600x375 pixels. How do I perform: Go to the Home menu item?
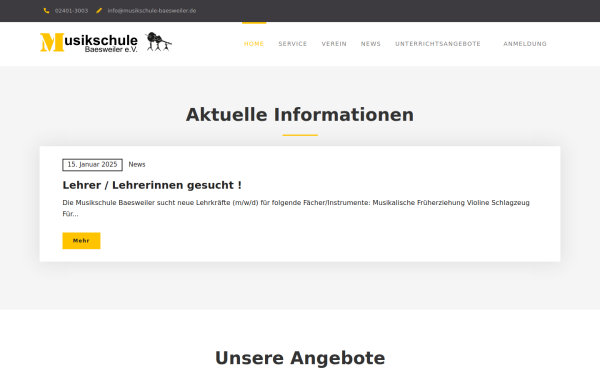254,44
